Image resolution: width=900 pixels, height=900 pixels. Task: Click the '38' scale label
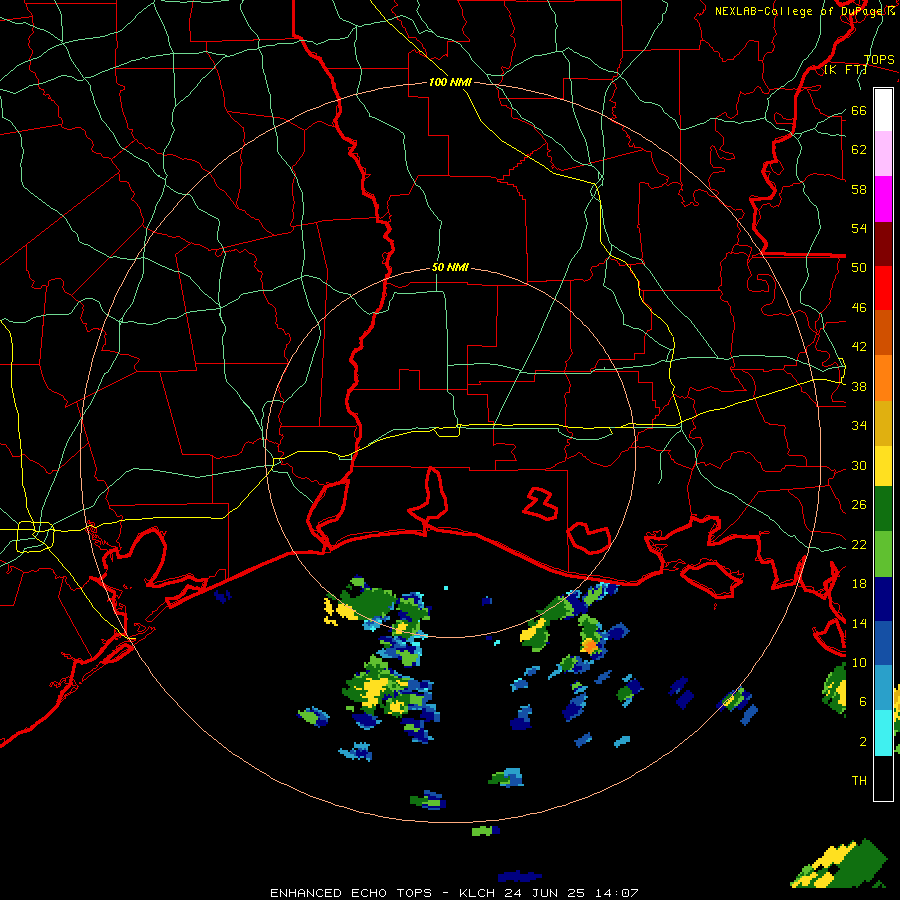[859, 386]
